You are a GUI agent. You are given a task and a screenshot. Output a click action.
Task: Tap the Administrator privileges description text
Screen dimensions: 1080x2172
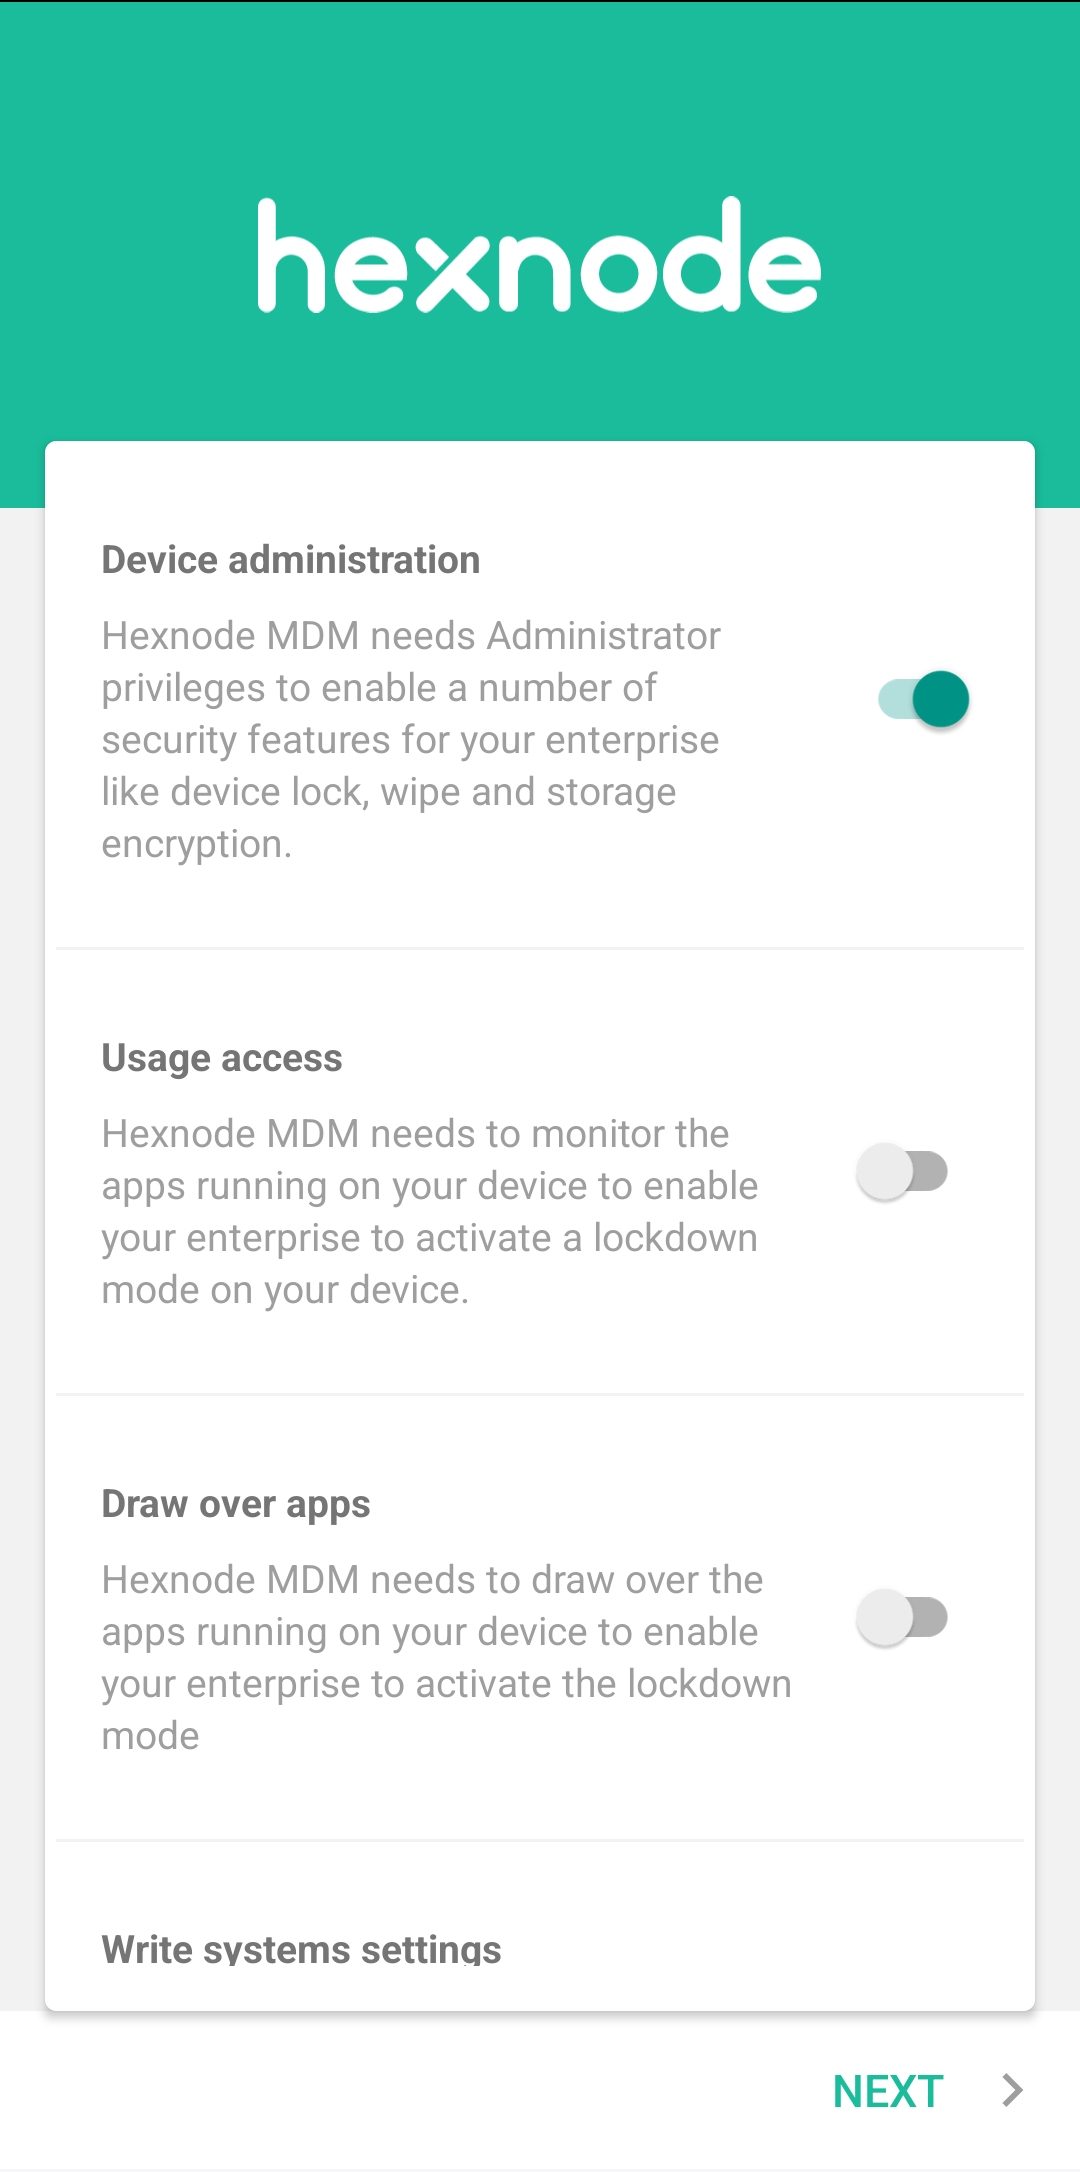point(411,740)
